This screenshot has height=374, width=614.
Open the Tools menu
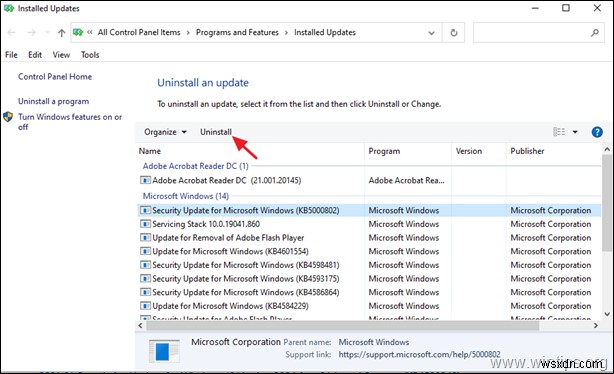tap(90, 55)
